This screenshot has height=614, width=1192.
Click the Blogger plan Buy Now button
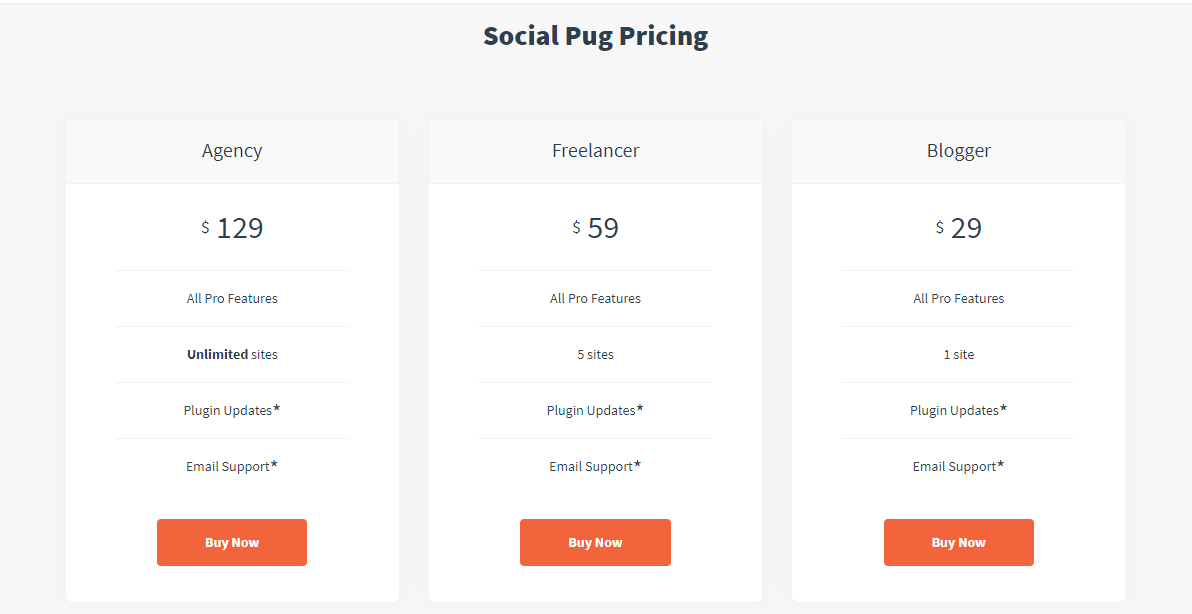tap(958, 542)
